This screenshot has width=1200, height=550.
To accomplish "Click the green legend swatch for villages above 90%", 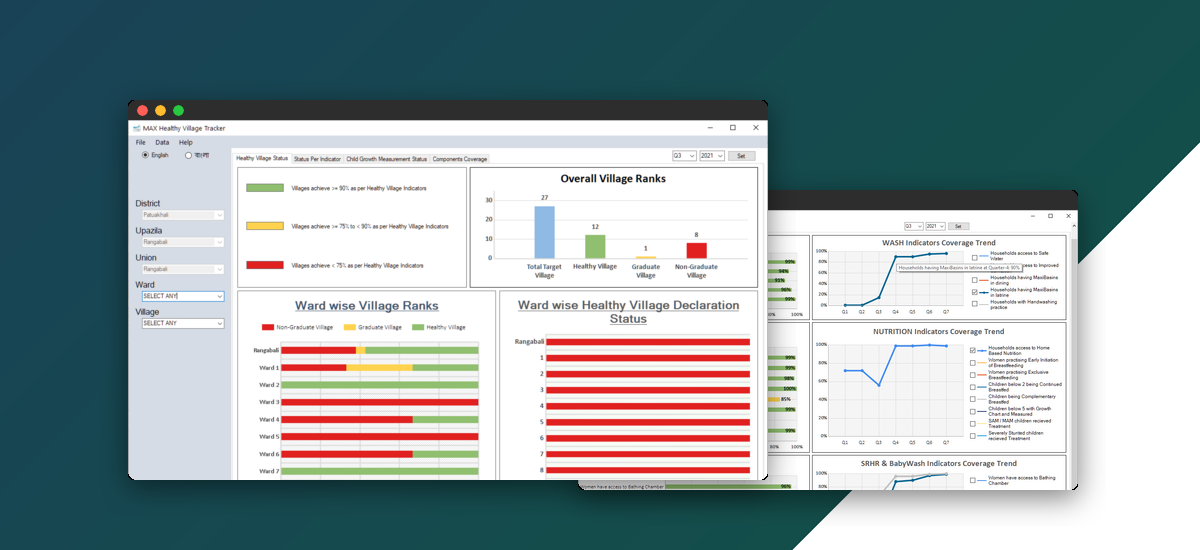I will (264, 188).
